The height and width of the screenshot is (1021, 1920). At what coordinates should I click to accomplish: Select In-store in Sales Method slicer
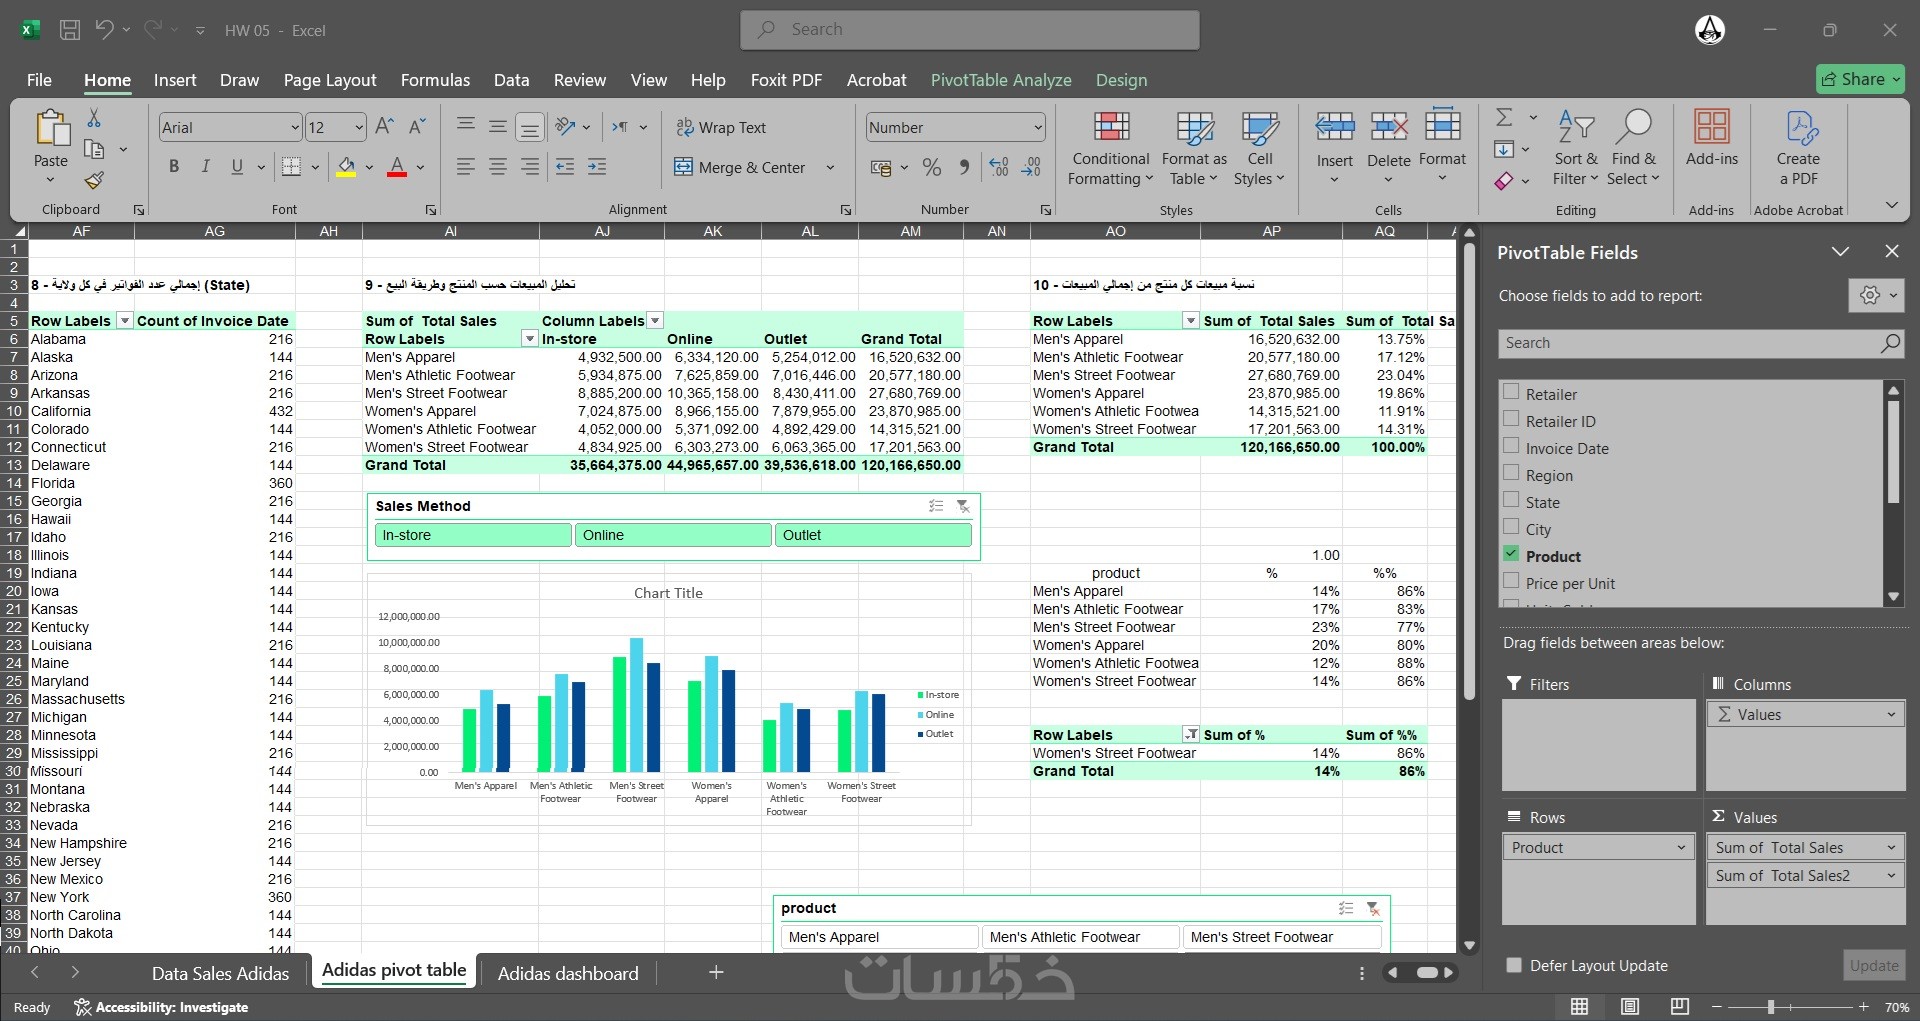(473, 535)
